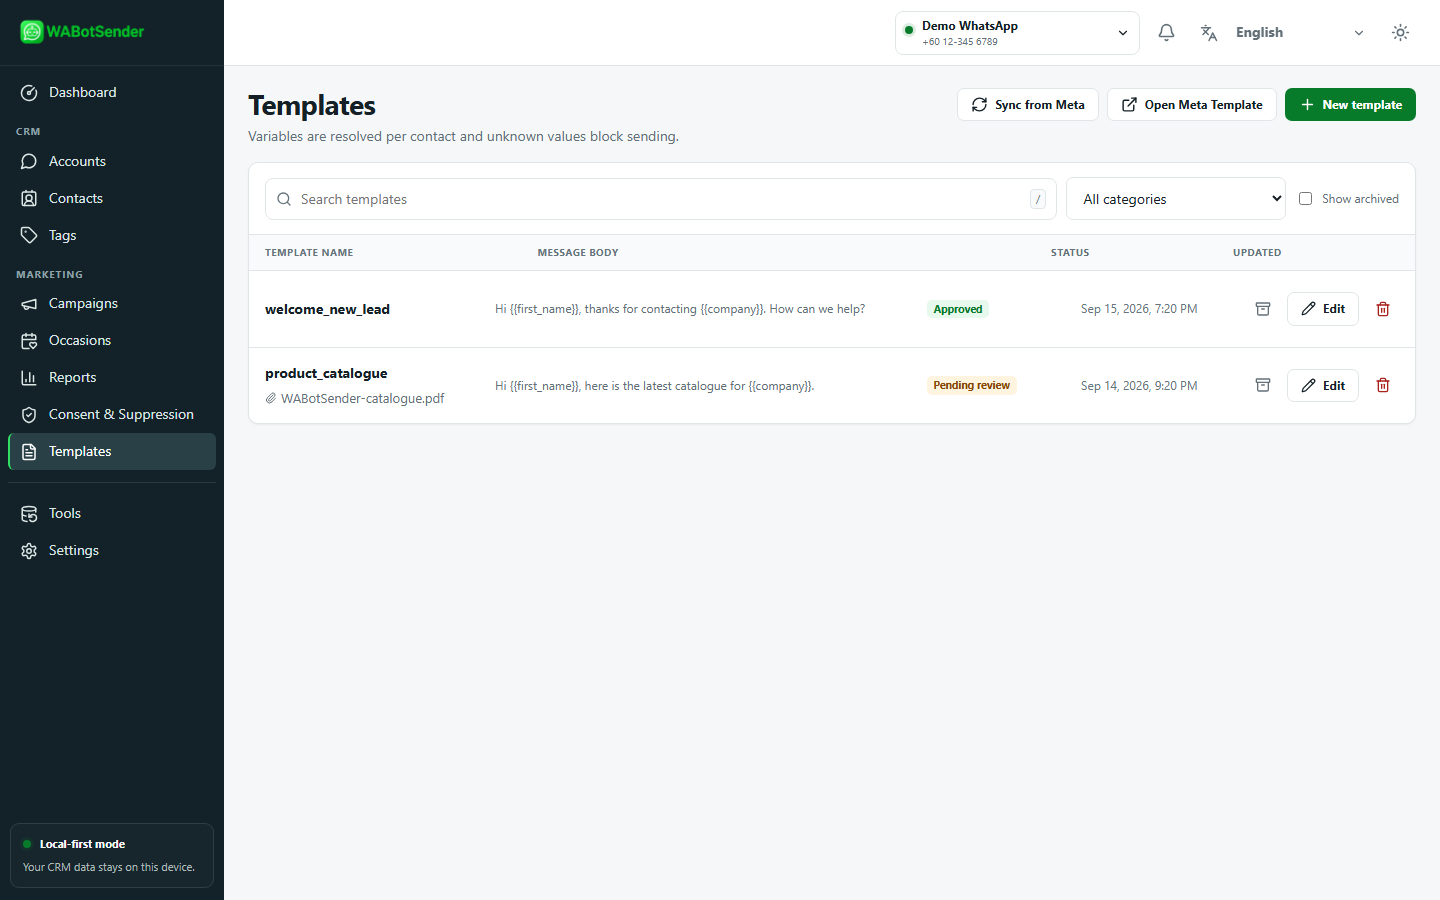Open Contacts from the sidebar
This screenshot has width=1440, height=900.
tap(112, 198)
